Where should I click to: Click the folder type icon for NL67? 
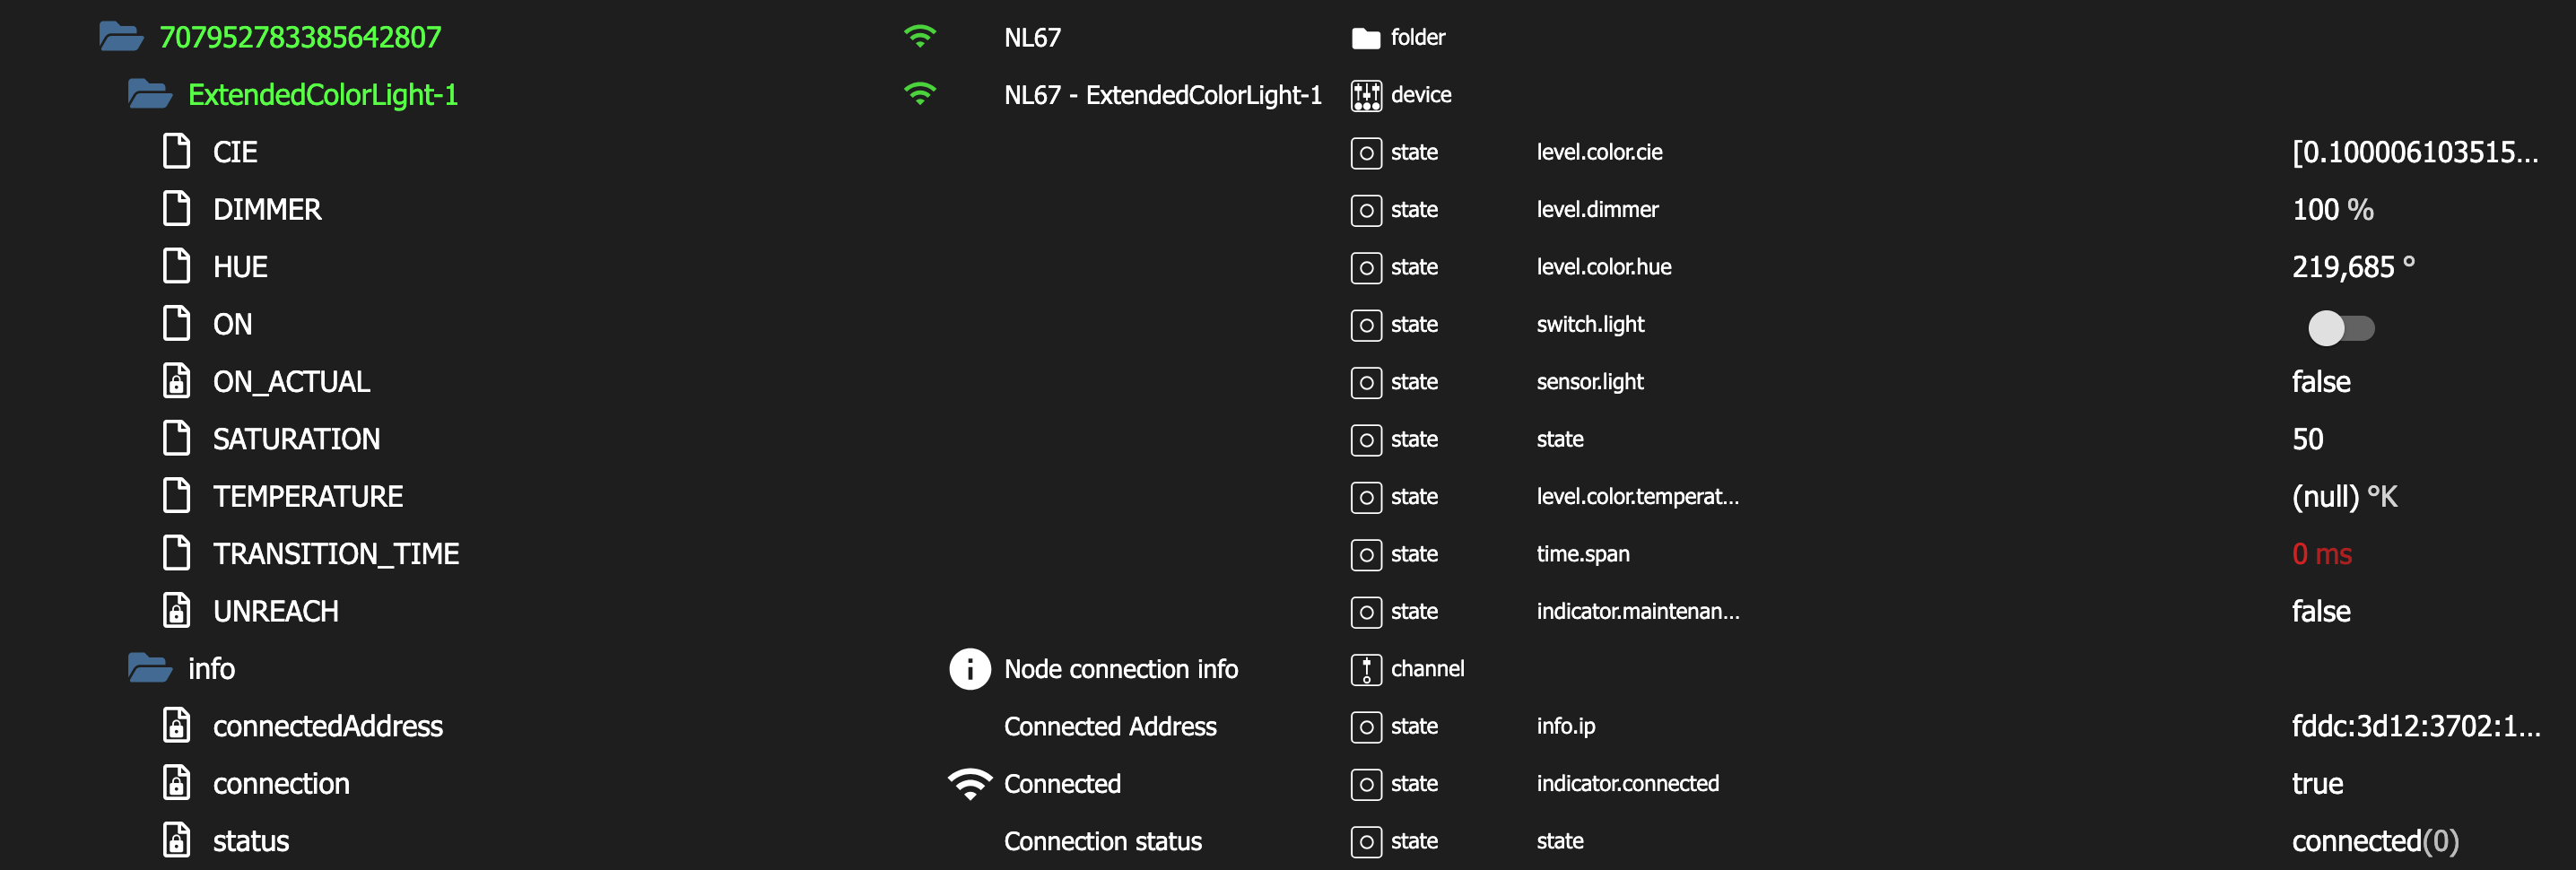[x=1366, y=39]
